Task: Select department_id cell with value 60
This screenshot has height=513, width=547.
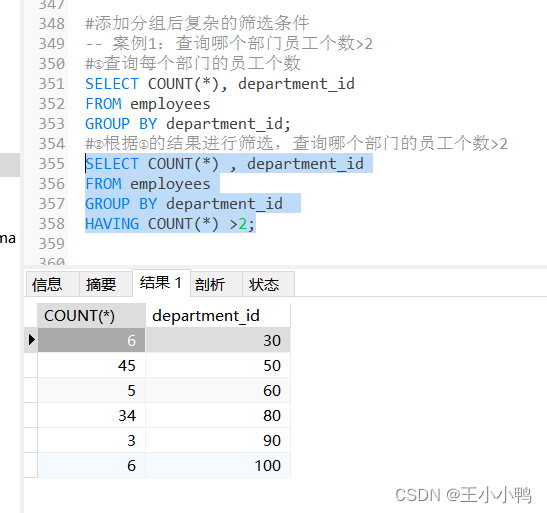Action: (218, 390)
